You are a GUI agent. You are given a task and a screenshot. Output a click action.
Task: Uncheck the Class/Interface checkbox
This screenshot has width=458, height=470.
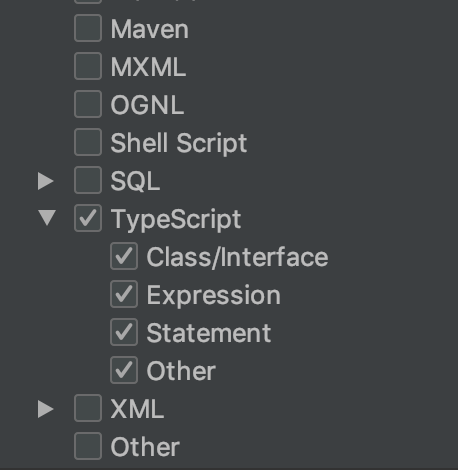click(x=124, y=256)
